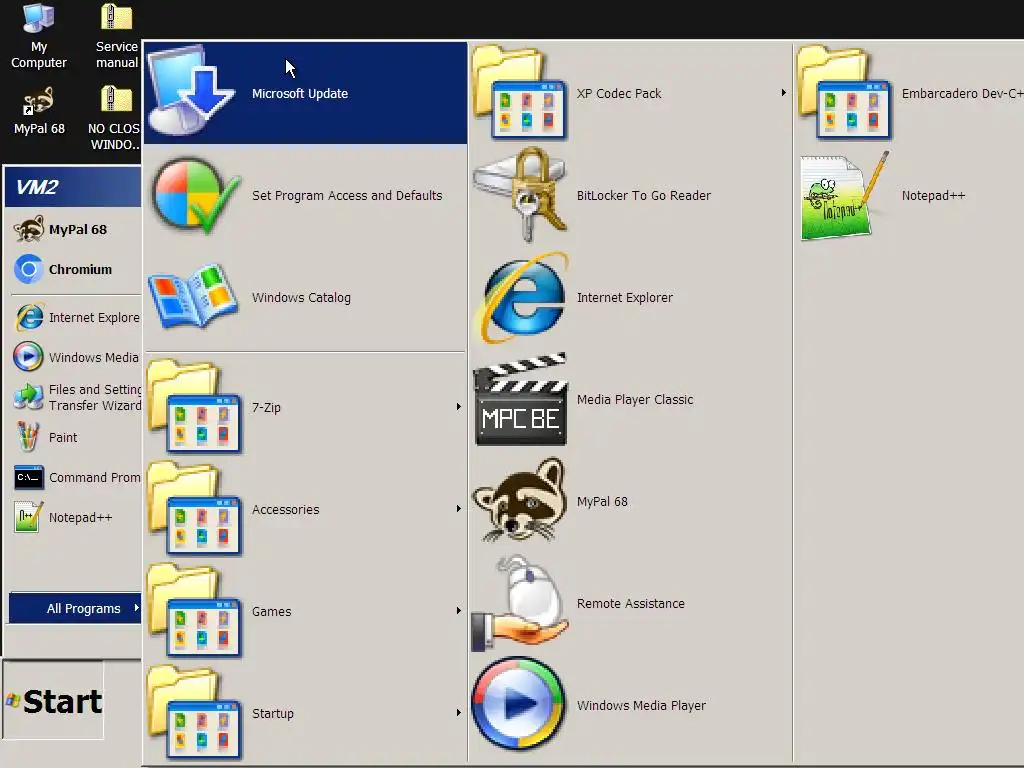Click the Set Program Access and Defaults icon
Viewport: 1024px width, 768px height.
click(x=195, y=195)
